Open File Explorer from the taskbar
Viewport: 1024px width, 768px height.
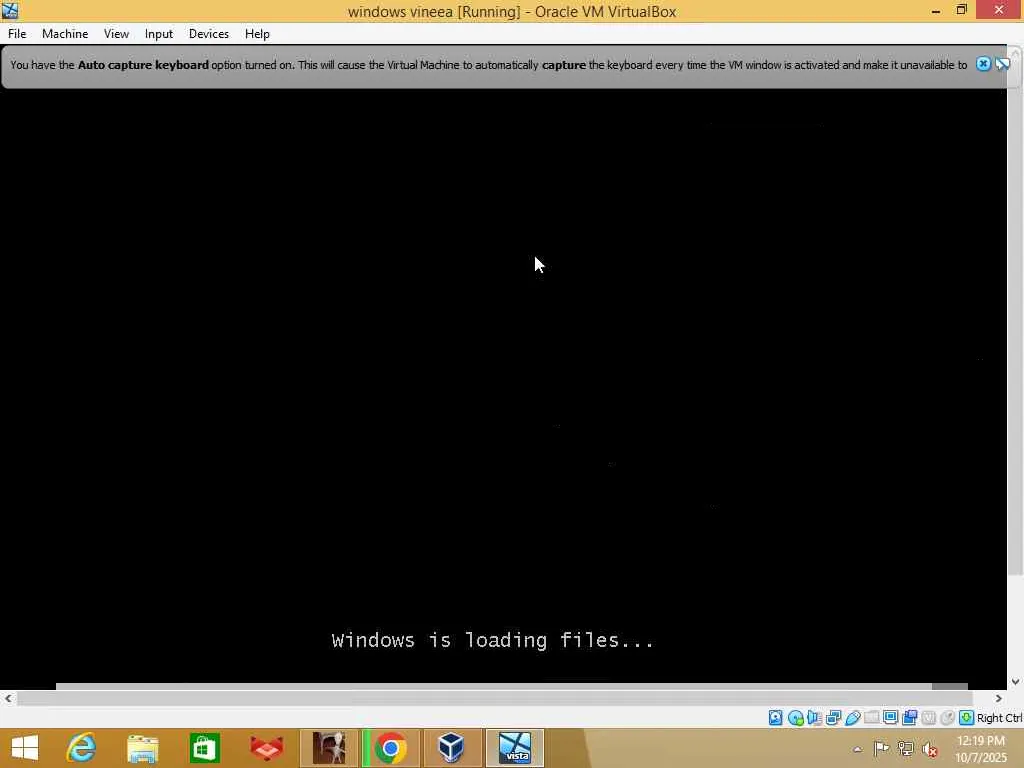[x=142, y=748]
